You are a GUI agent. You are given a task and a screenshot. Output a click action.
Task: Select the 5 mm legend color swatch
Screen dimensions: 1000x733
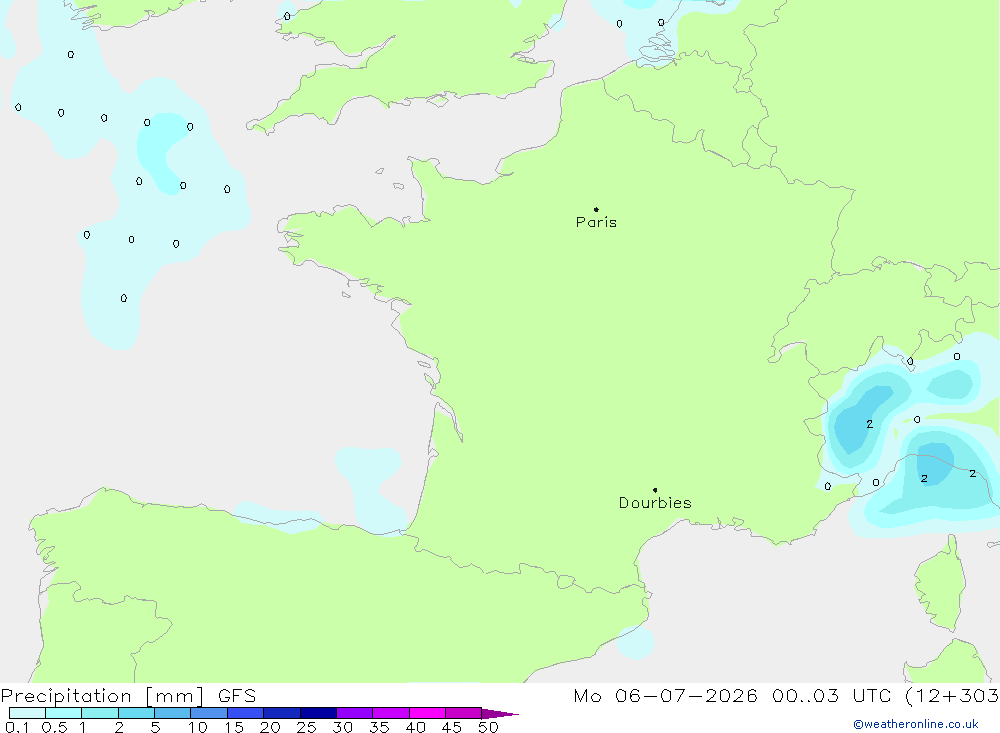pyautogui.click(x=172, y=713)
